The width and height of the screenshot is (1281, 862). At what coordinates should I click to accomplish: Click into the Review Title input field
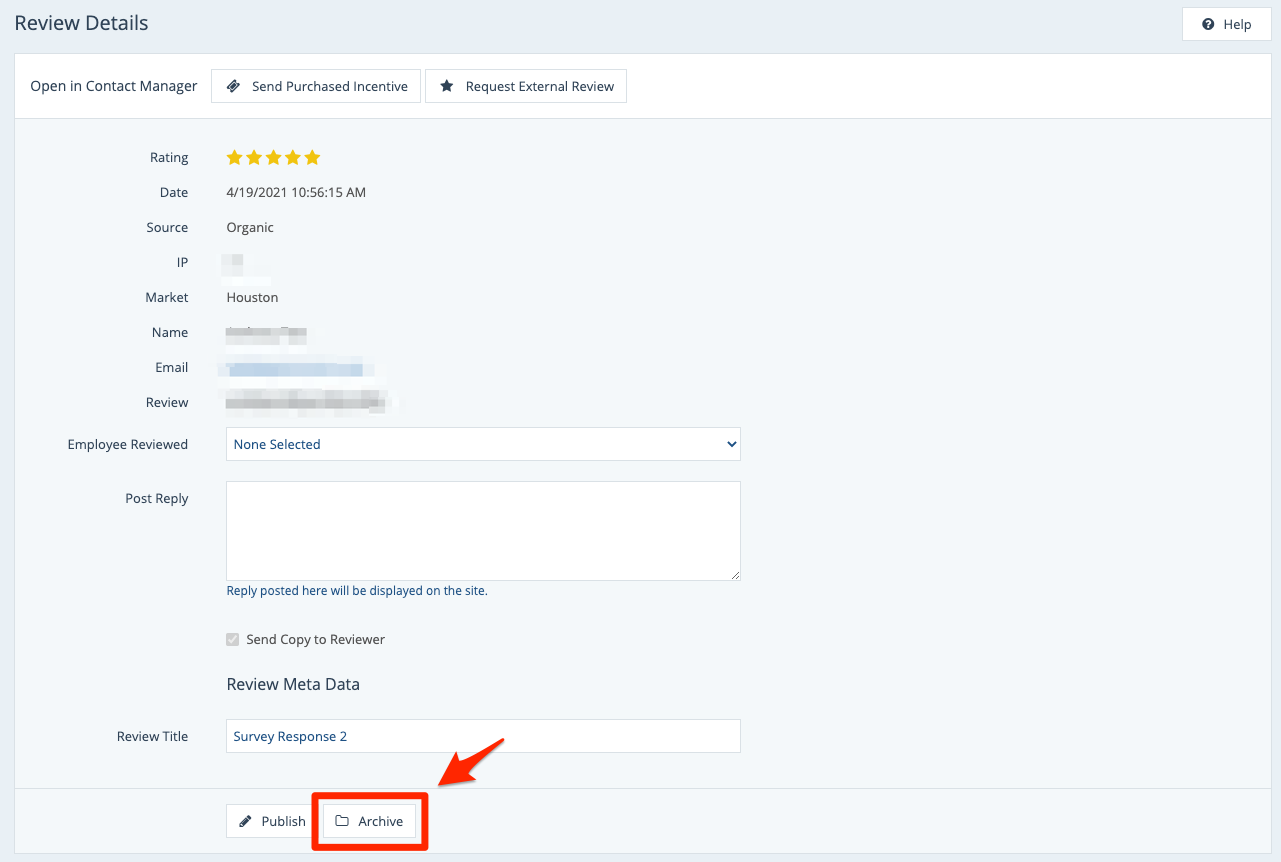[483, 736]
